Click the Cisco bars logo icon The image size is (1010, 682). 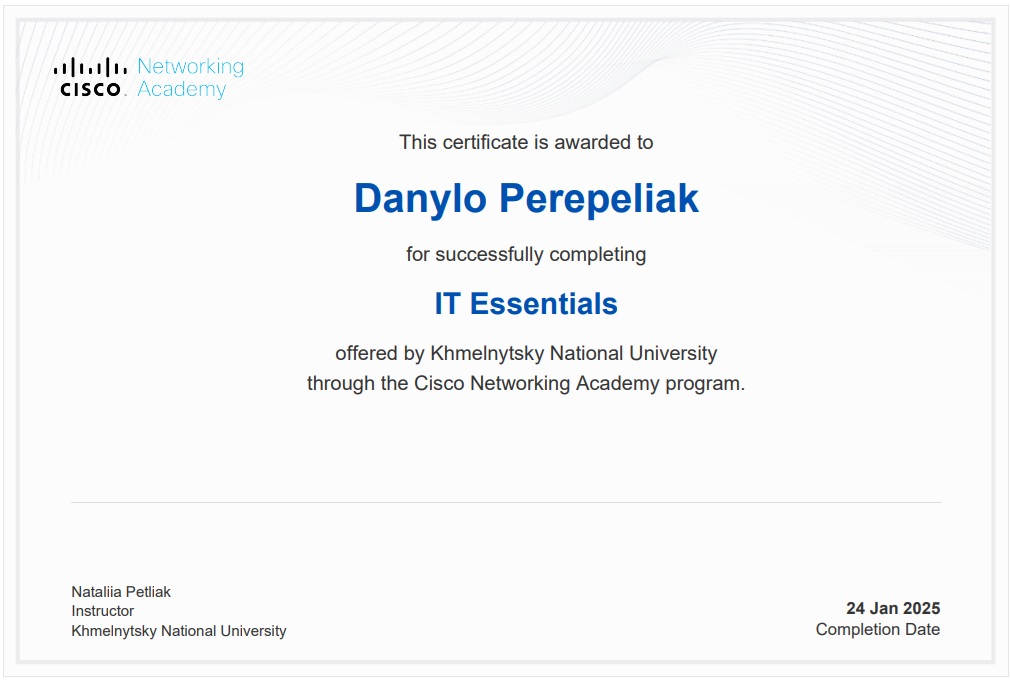[90, 67]
